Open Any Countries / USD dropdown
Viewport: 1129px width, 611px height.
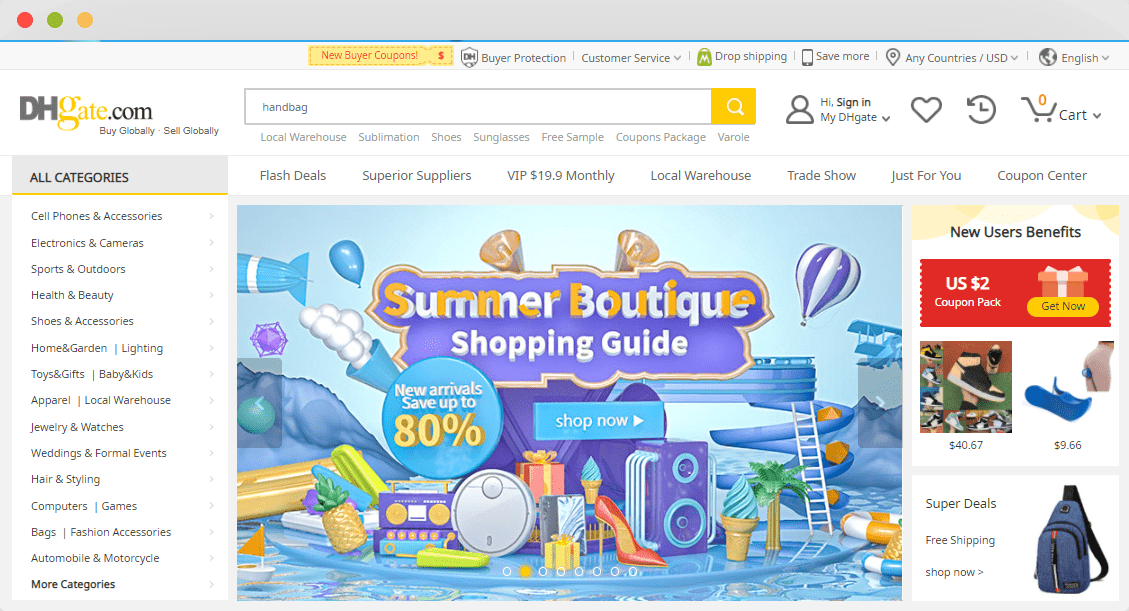[961, 58]
